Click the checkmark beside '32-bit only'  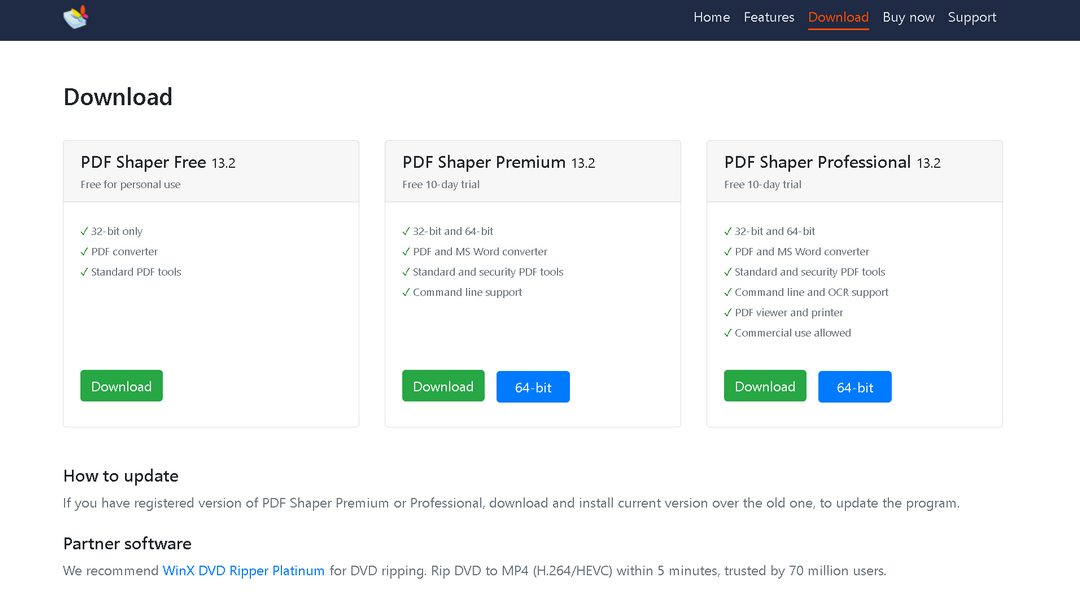[x=84, y=231]
